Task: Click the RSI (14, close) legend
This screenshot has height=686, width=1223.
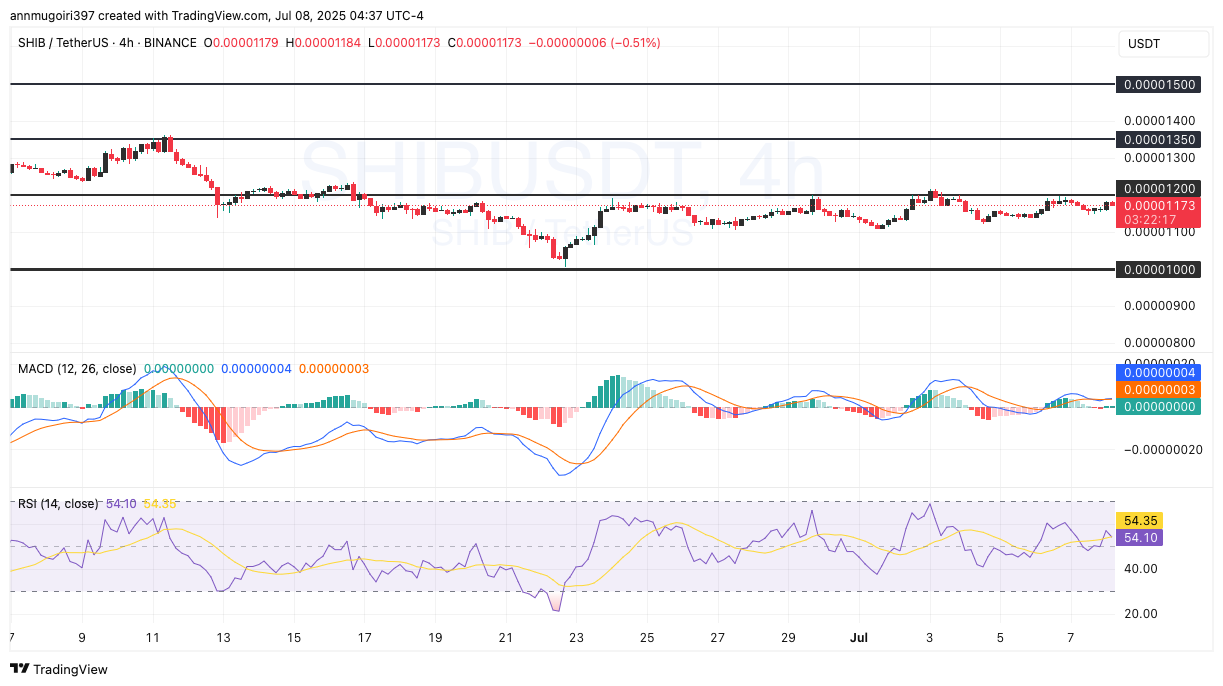Action: point(58,504)
